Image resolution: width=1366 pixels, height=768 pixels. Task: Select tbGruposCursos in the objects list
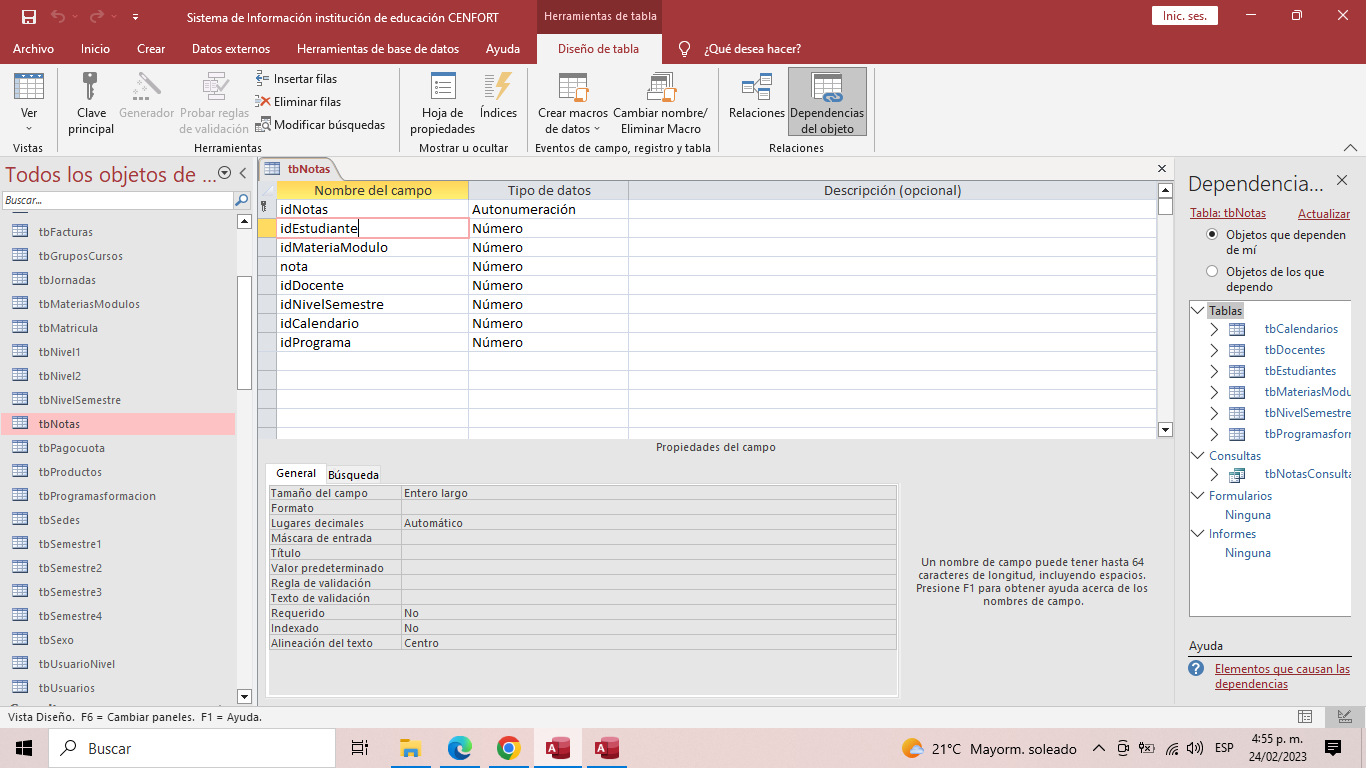point(80,256)
